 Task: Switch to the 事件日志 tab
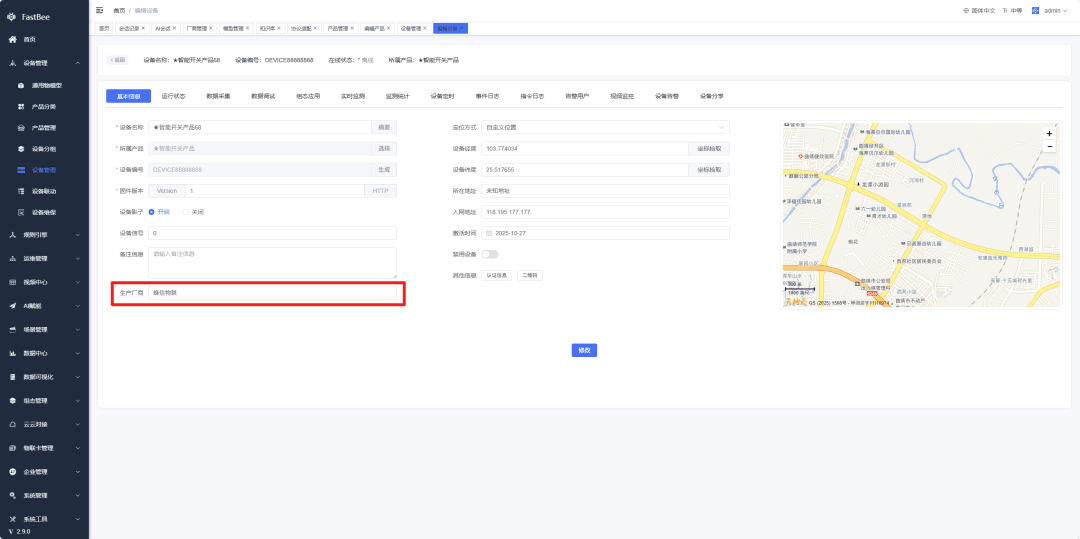pyautogui.click(x=487, y=96)
